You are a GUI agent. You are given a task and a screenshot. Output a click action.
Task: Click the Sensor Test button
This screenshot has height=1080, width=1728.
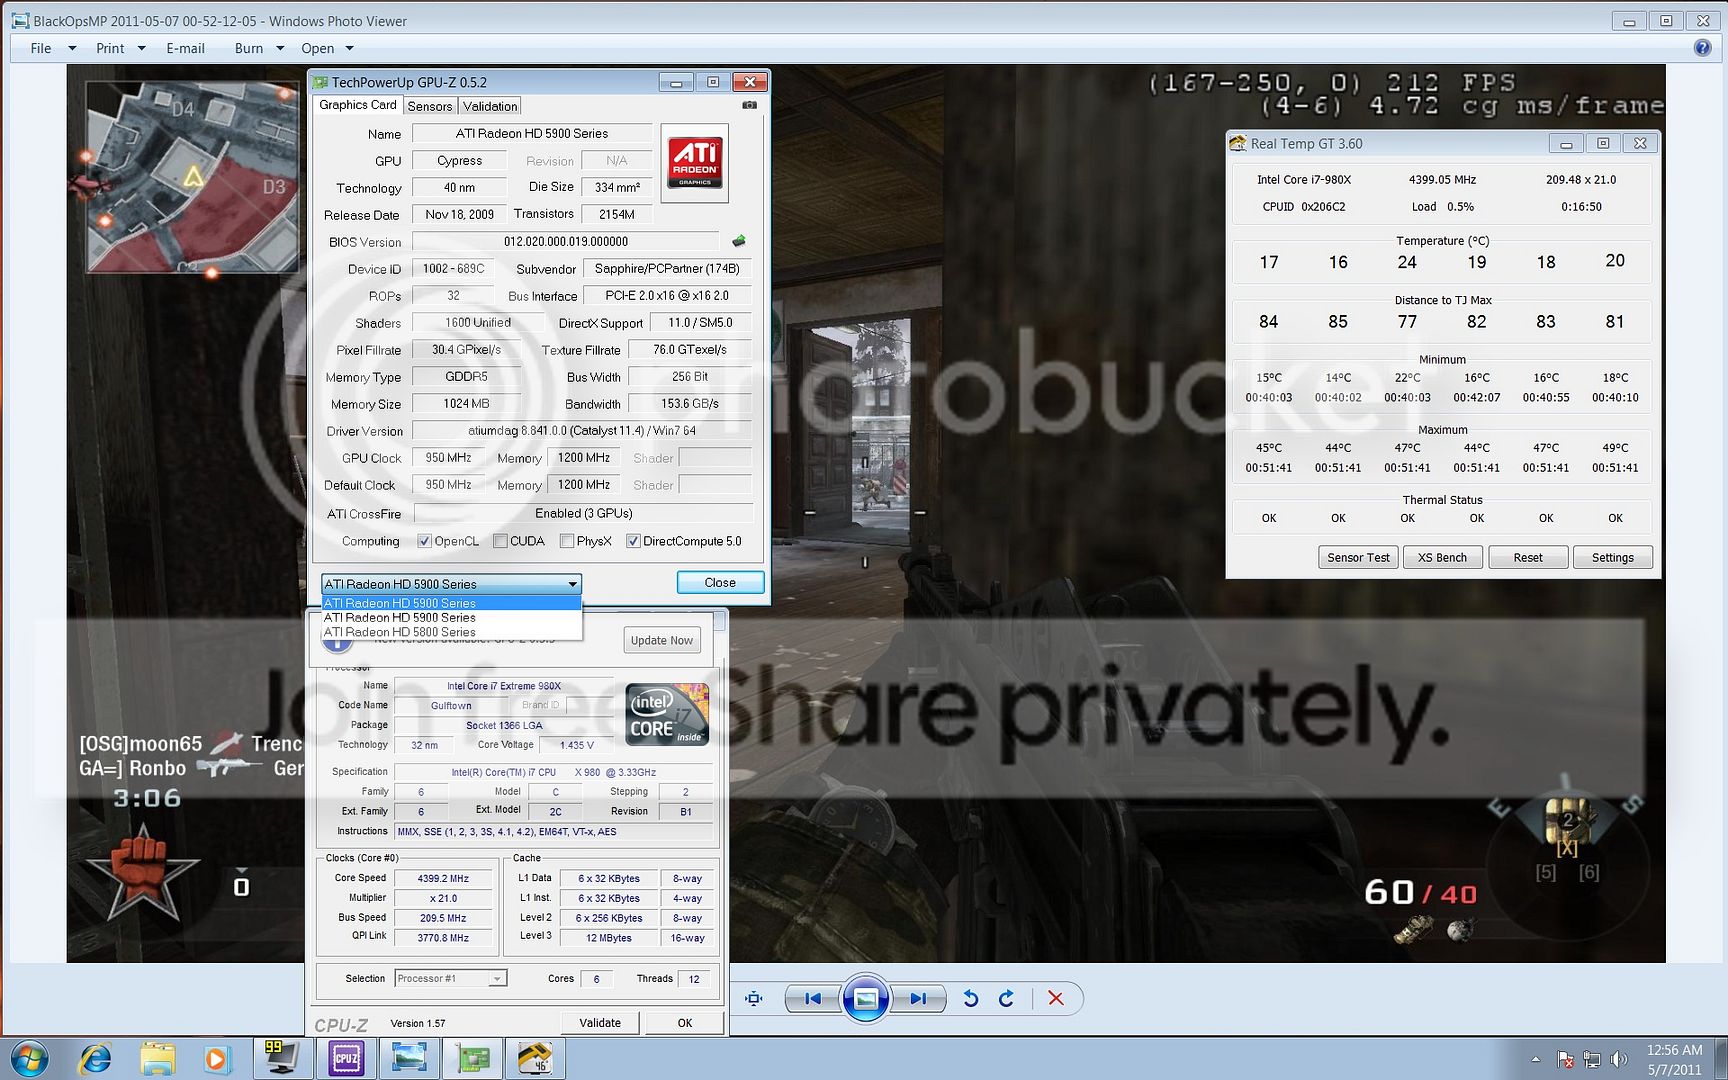tap(1358, 557)
